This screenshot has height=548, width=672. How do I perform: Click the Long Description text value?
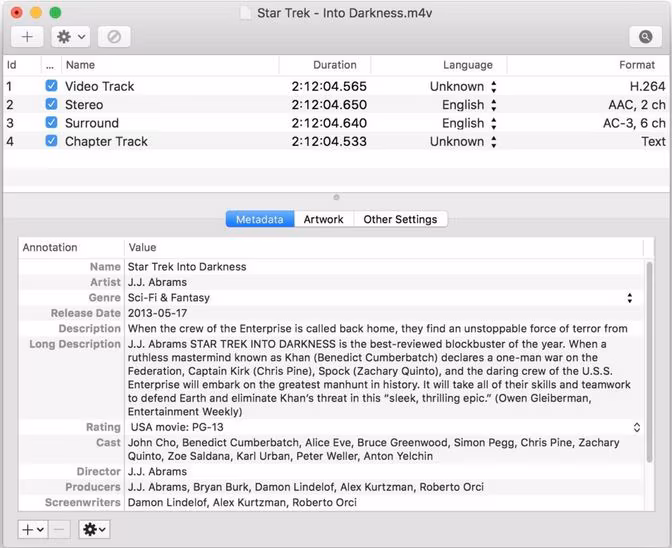[x=379, y=378]
